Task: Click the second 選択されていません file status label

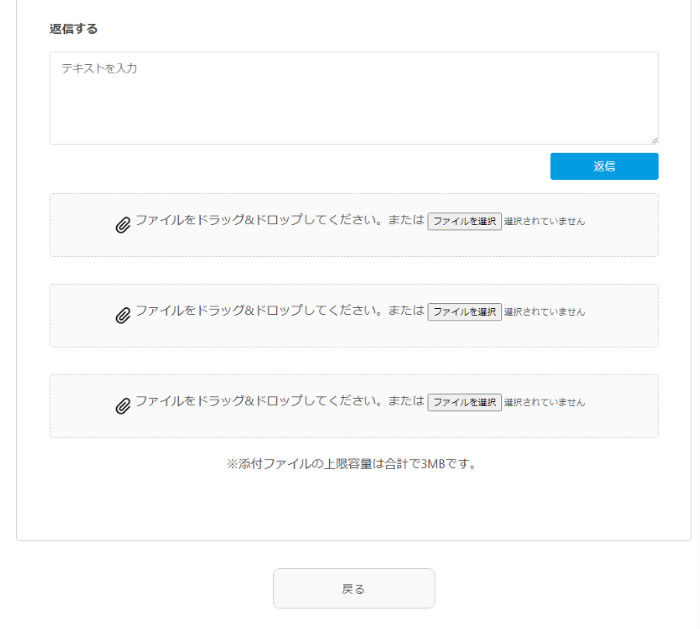Action: [x=544, y=312]
